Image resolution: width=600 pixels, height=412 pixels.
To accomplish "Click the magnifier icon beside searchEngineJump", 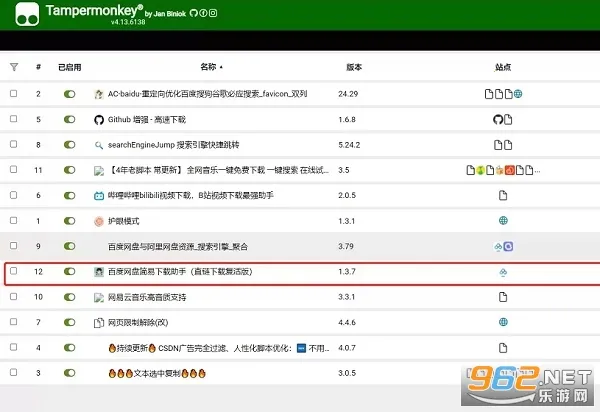I will pyautogui.click(x=99, y=145).
